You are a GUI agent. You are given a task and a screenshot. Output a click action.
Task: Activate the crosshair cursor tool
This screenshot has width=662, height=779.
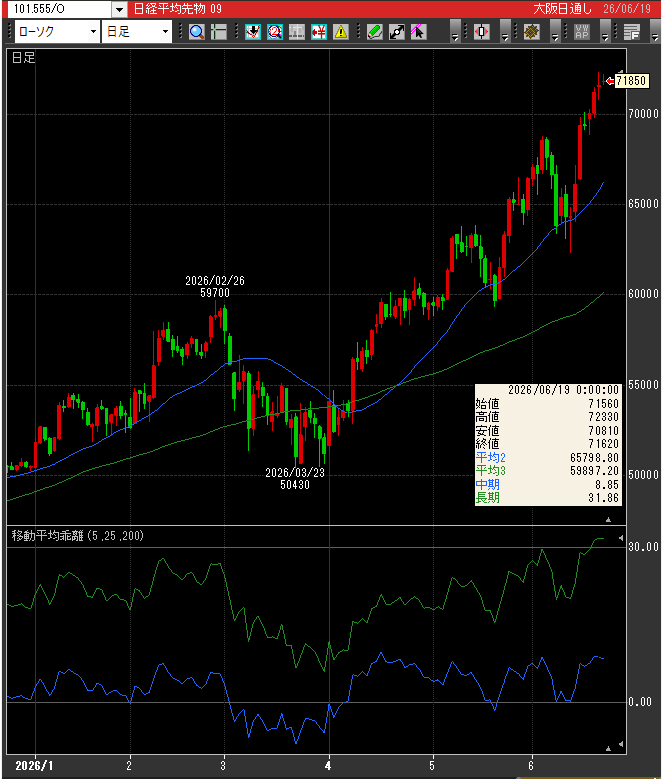[x=219, y=32]
